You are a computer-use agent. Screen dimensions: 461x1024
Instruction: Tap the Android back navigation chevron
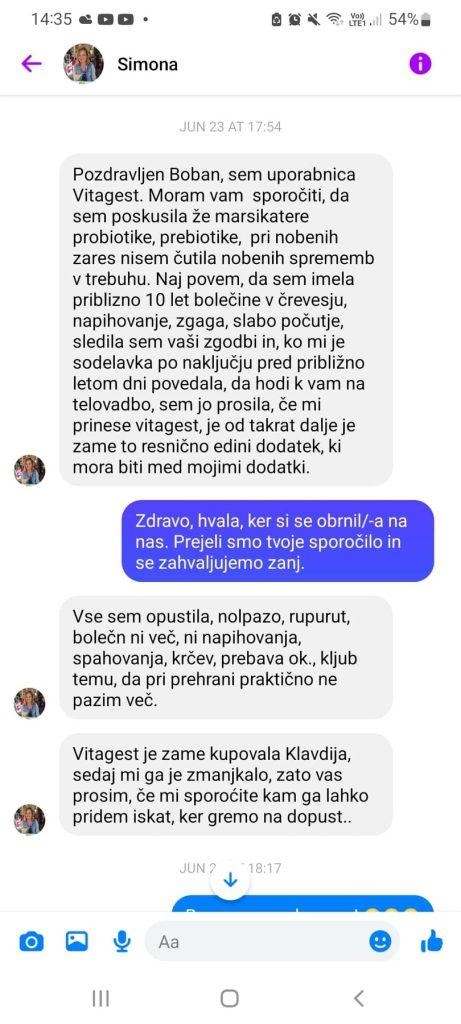pyautogui.click(x=358, y=998)
